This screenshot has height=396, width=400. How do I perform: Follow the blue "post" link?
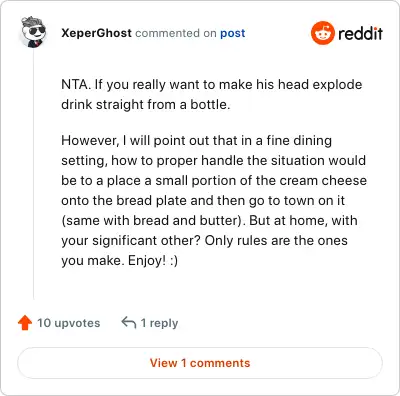233,33
